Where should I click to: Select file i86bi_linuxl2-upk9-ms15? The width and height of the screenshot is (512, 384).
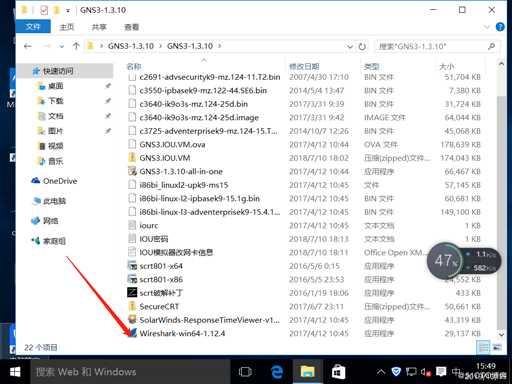184,185
